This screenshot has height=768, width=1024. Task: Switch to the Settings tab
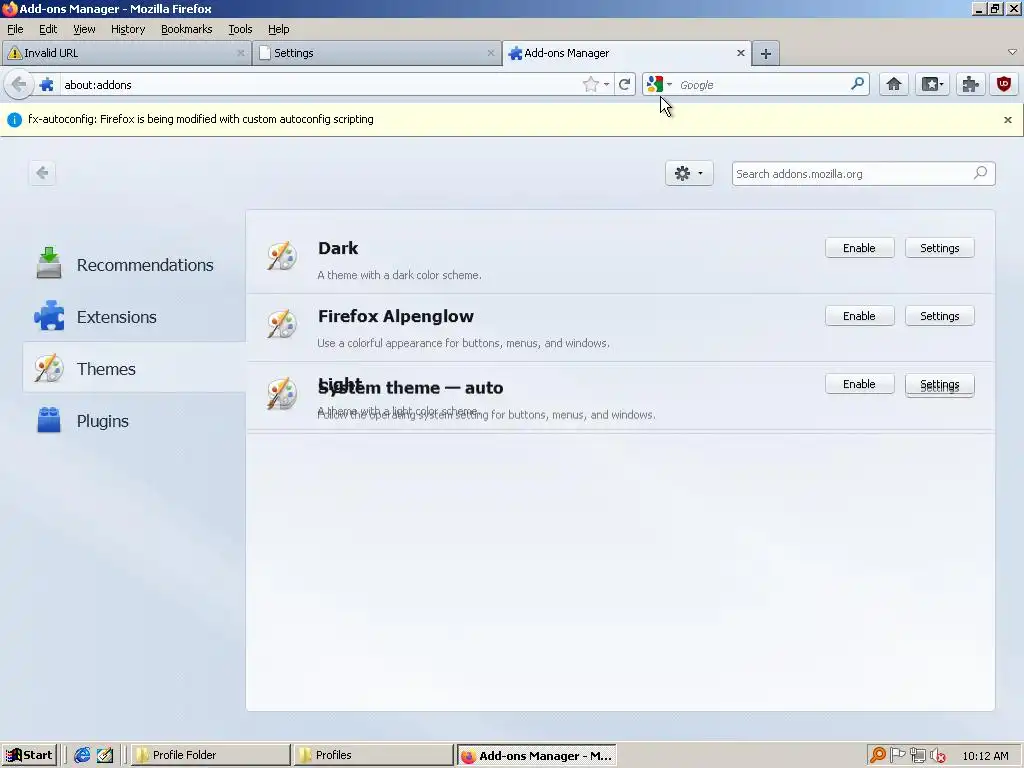click(376, 54)
